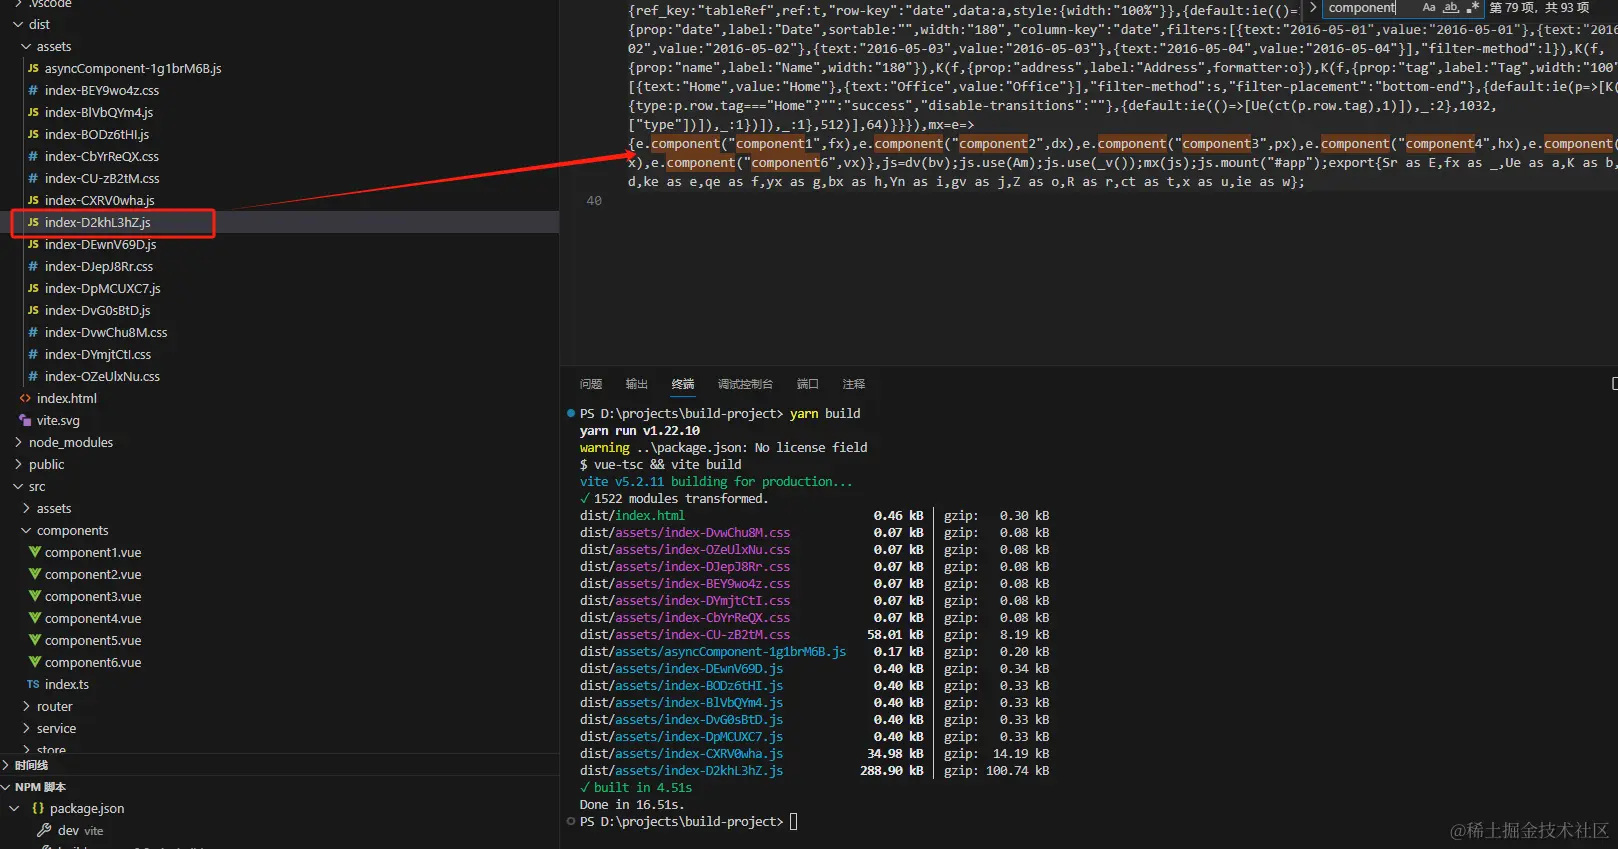The width and height of the screenshot is (1618, 849).
Task: Expand the src assets folder
Action: (26, 508)
